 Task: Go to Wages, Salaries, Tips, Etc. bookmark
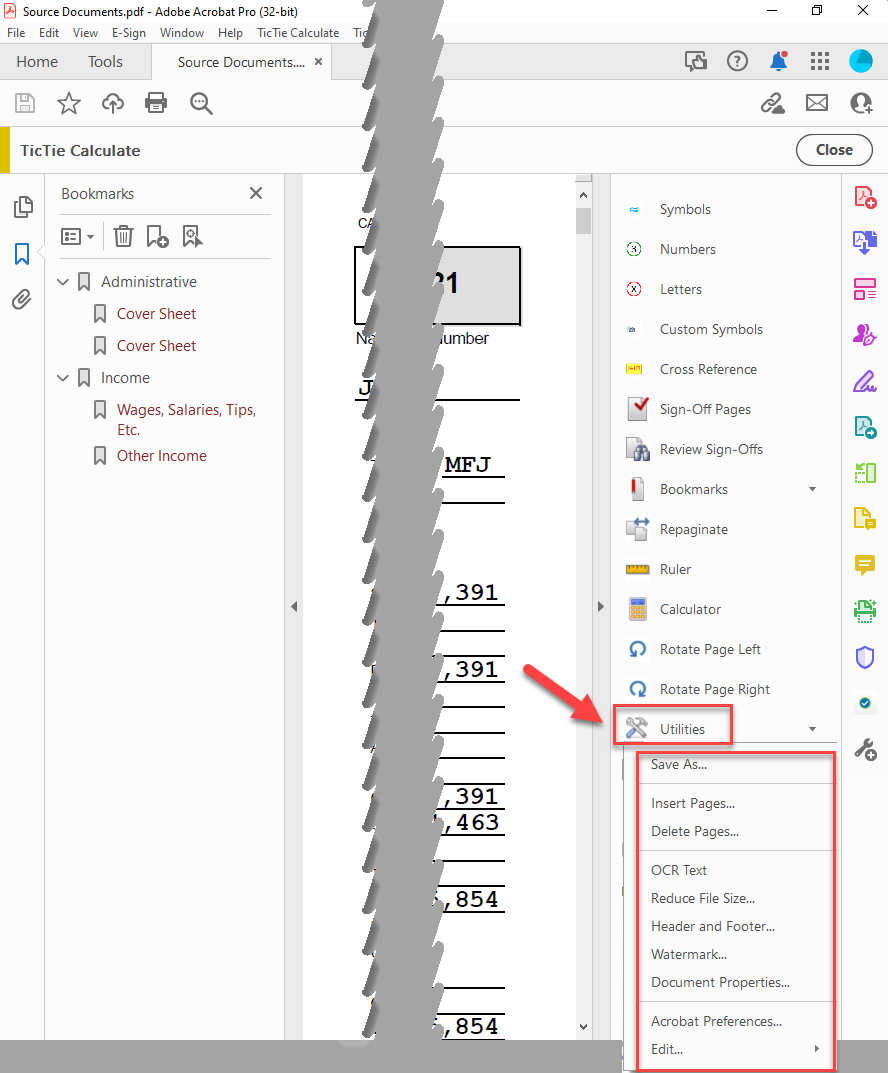tap(186, 419)
